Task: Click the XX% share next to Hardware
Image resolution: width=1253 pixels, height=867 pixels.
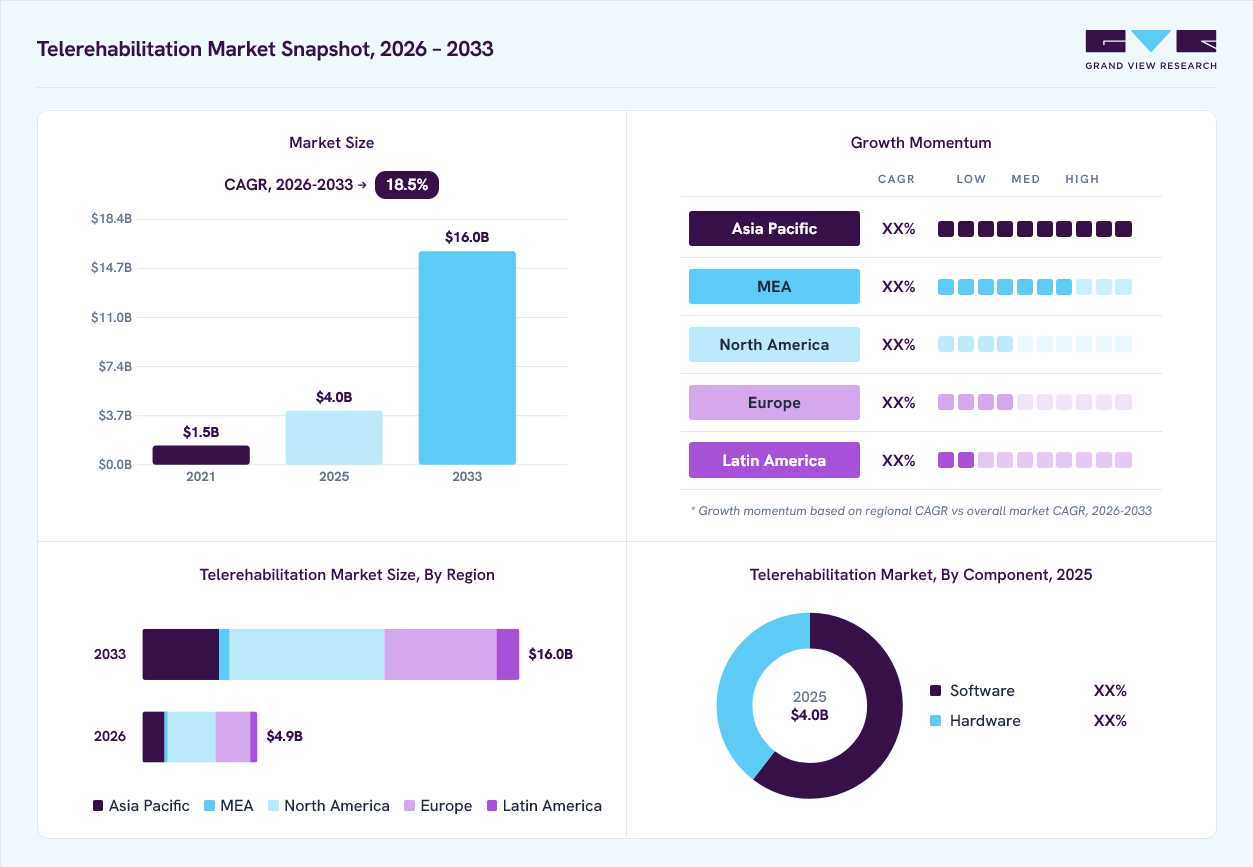Action: [x=1110, y=721]
